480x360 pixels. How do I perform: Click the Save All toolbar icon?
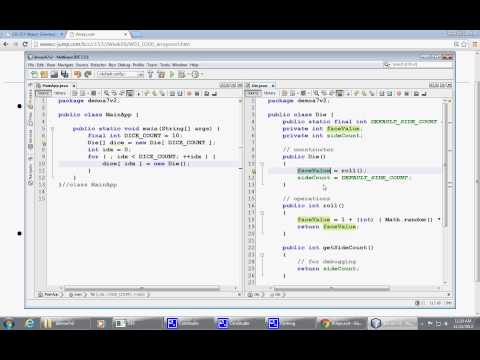pos(64,74)
